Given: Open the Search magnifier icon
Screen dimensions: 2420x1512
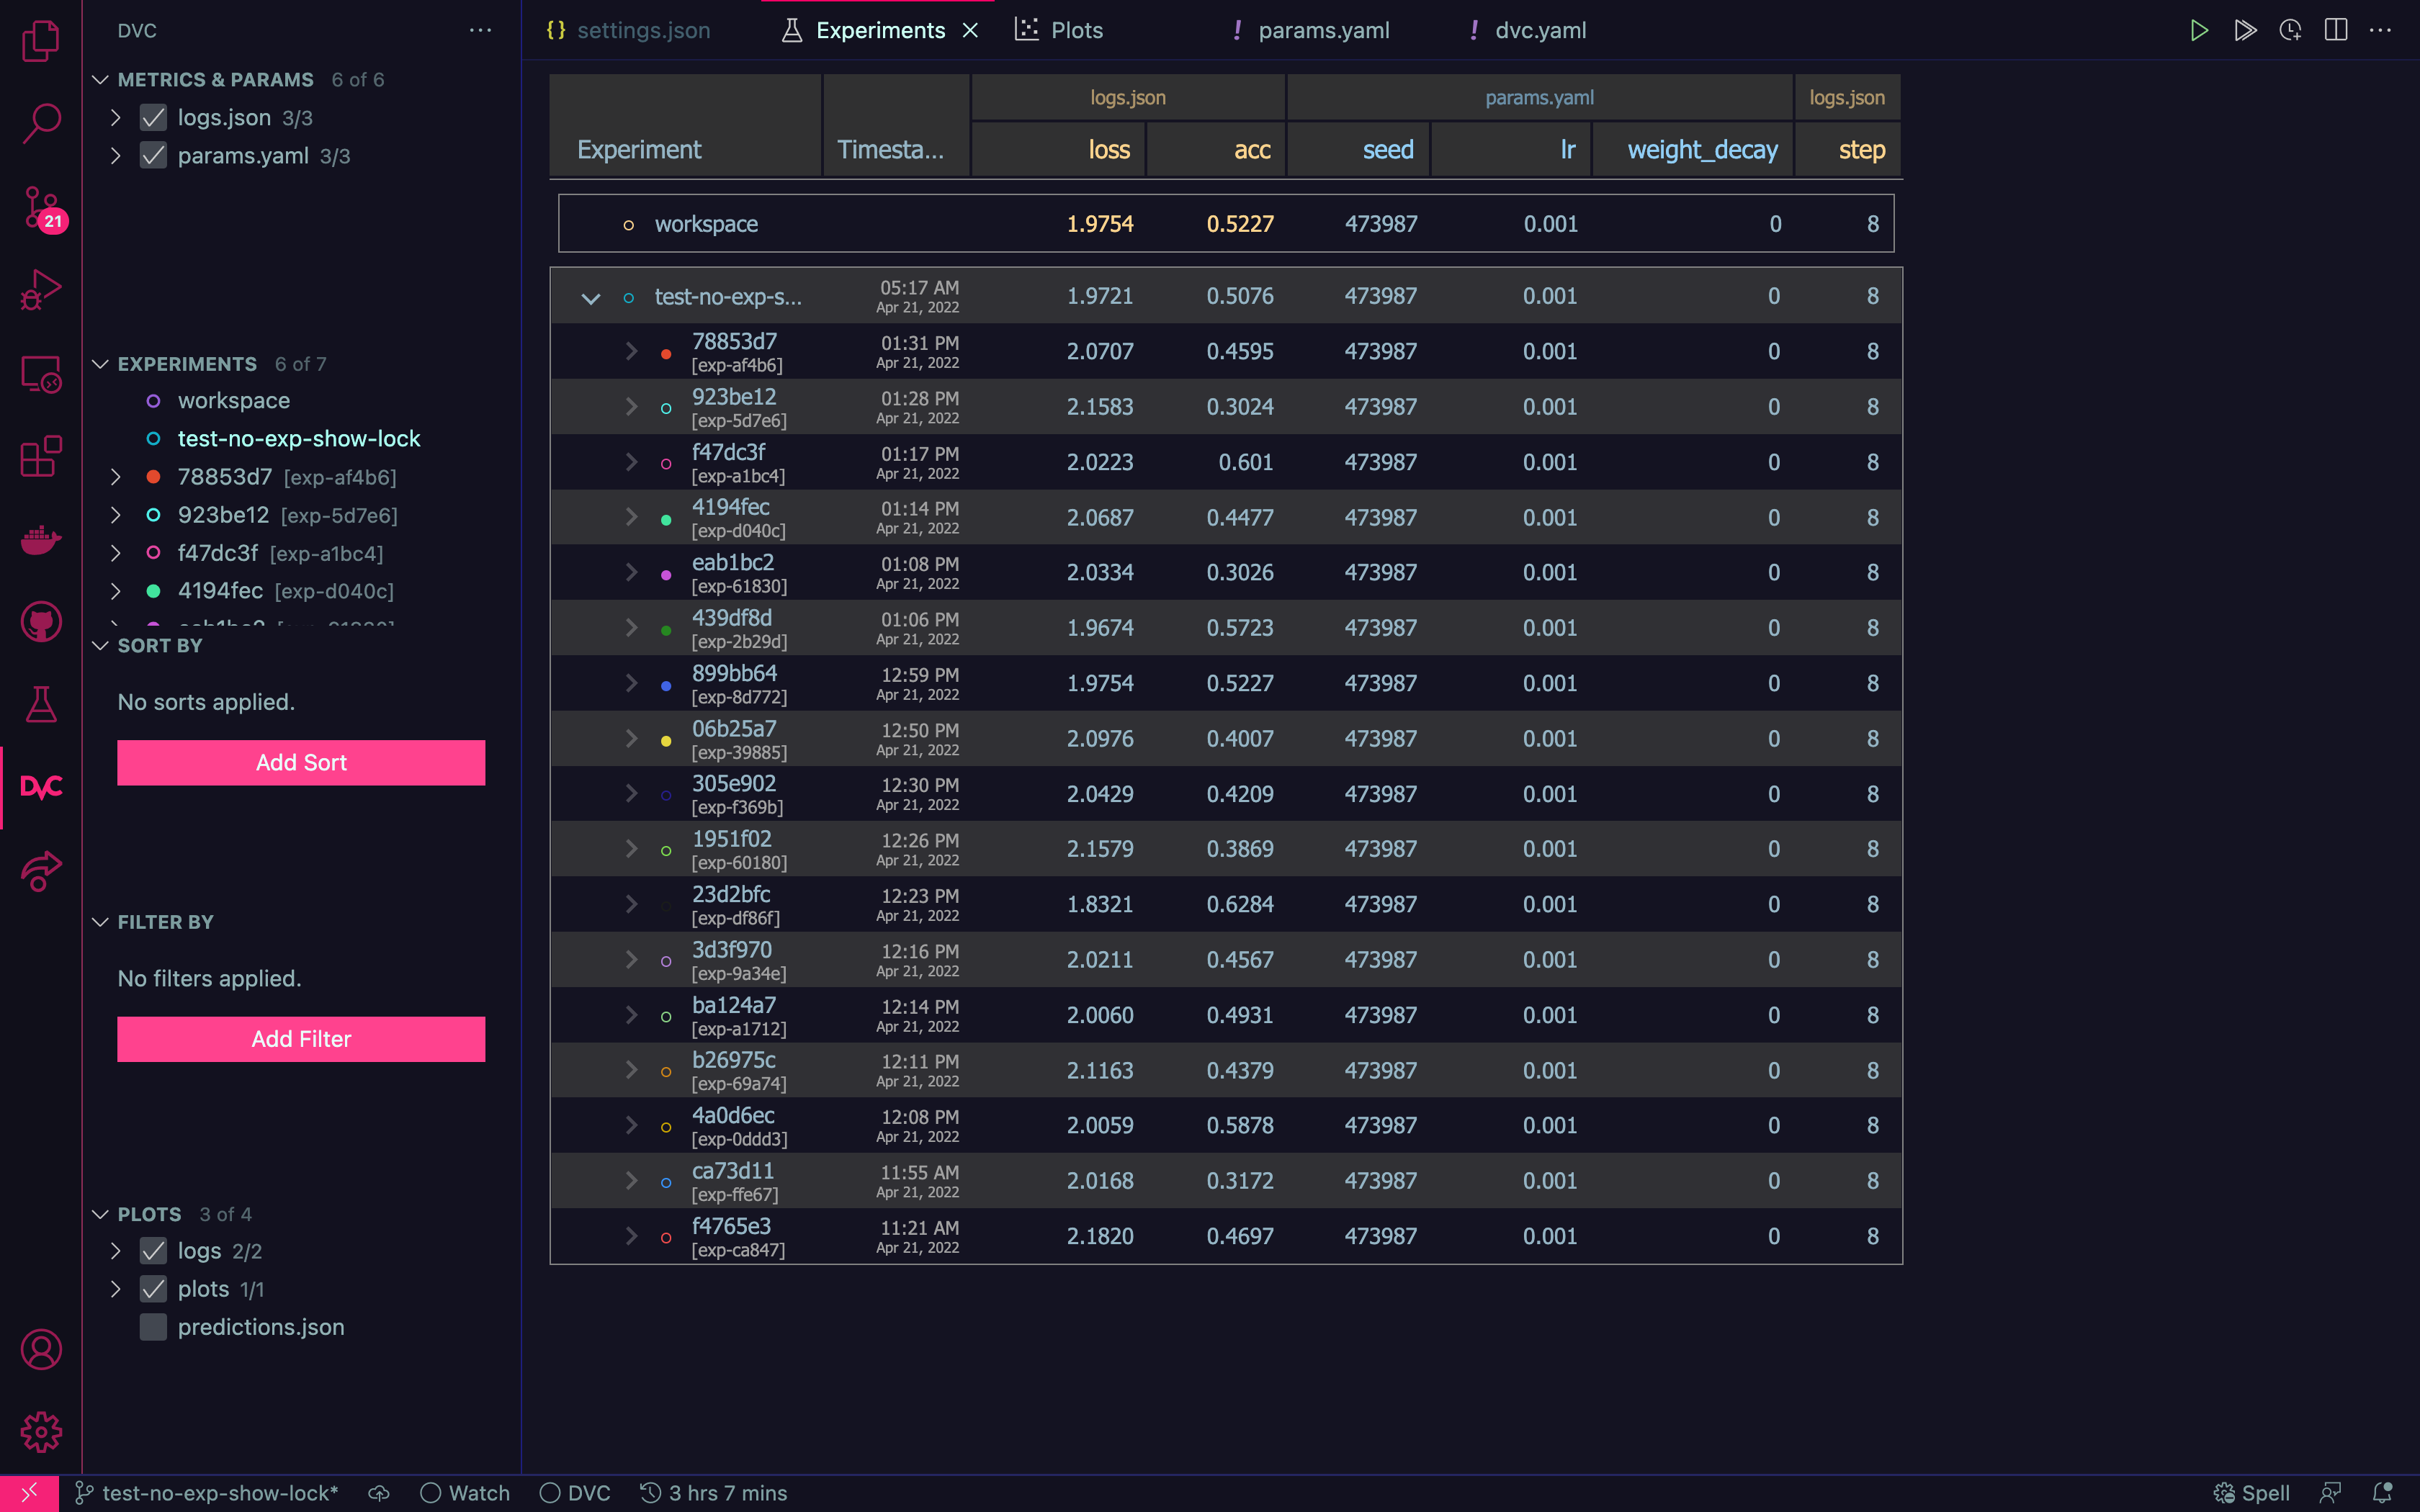Looking at the screenshot, I should point(41,123).
